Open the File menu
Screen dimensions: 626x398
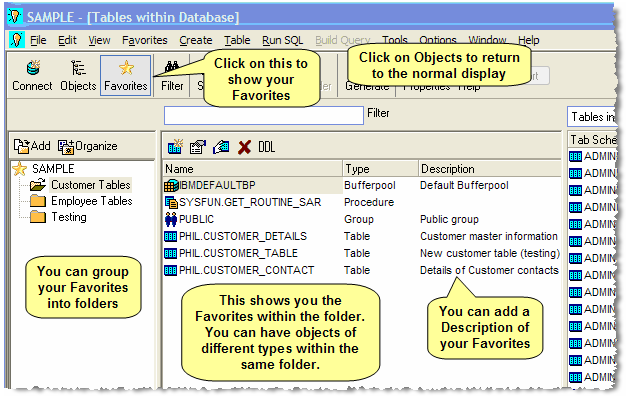(38, 40)
